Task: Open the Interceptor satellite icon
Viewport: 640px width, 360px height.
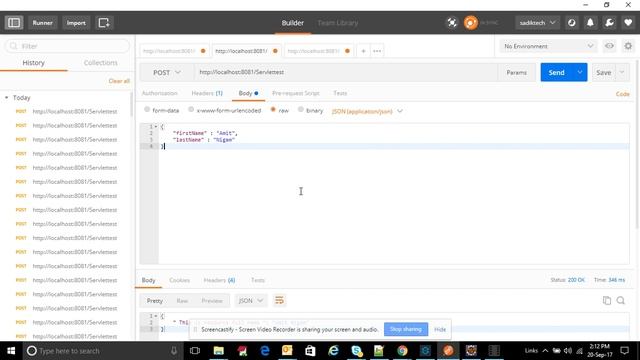Action: (x=452, y=22)
